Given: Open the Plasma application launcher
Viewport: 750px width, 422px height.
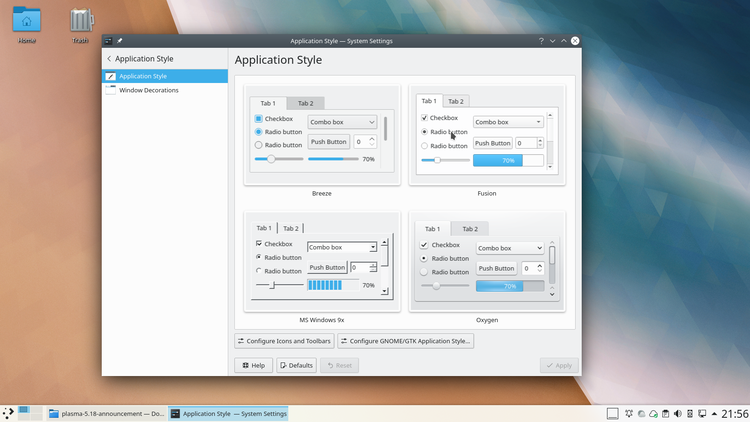Looking at the screenshot, I should [x=8, y=413].
